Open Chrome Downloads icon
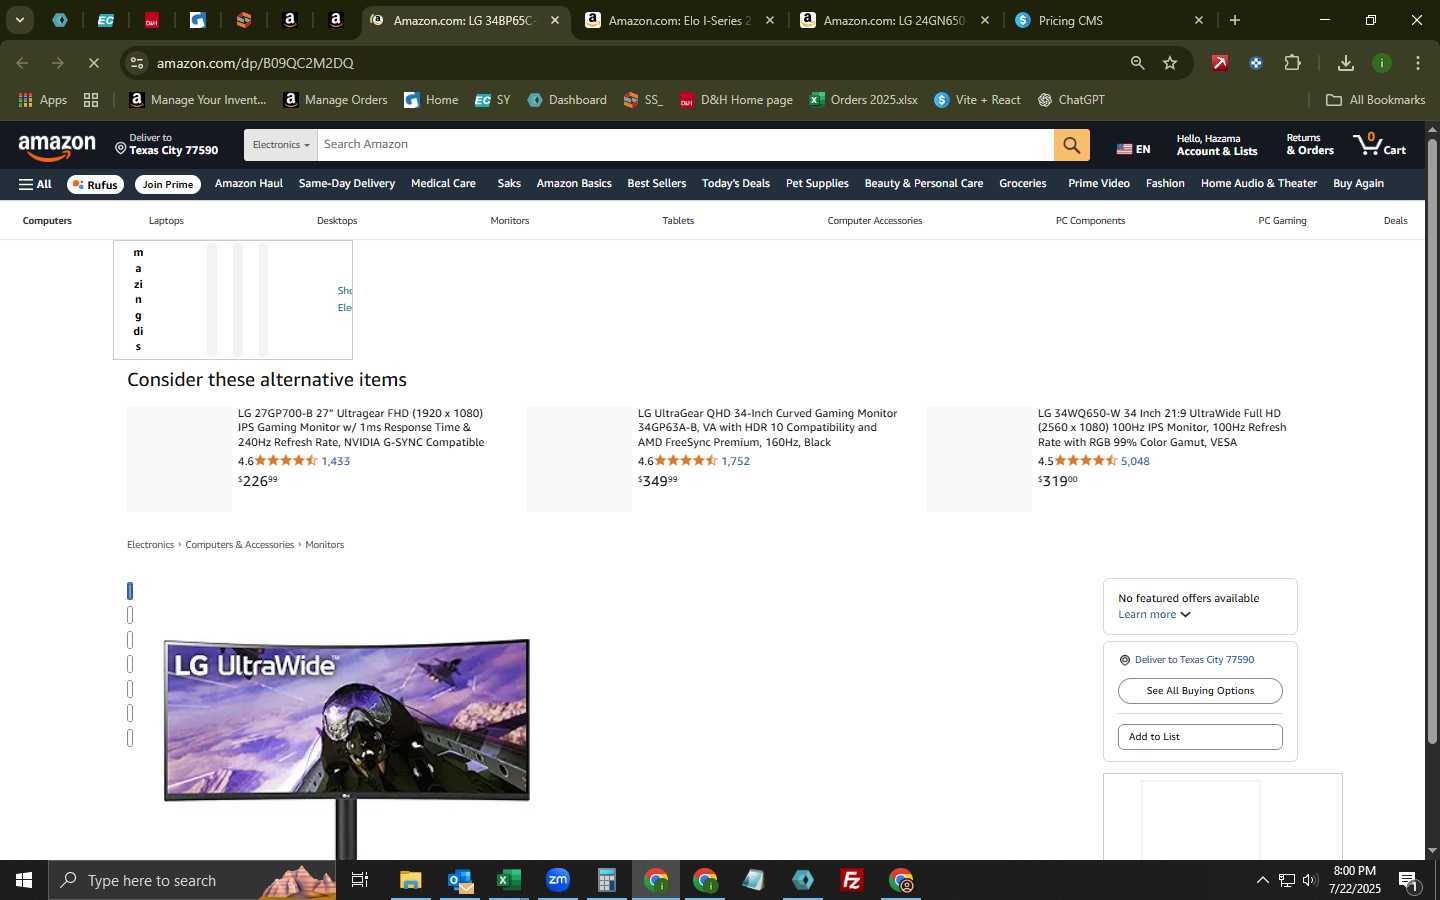 [1346, 63]
